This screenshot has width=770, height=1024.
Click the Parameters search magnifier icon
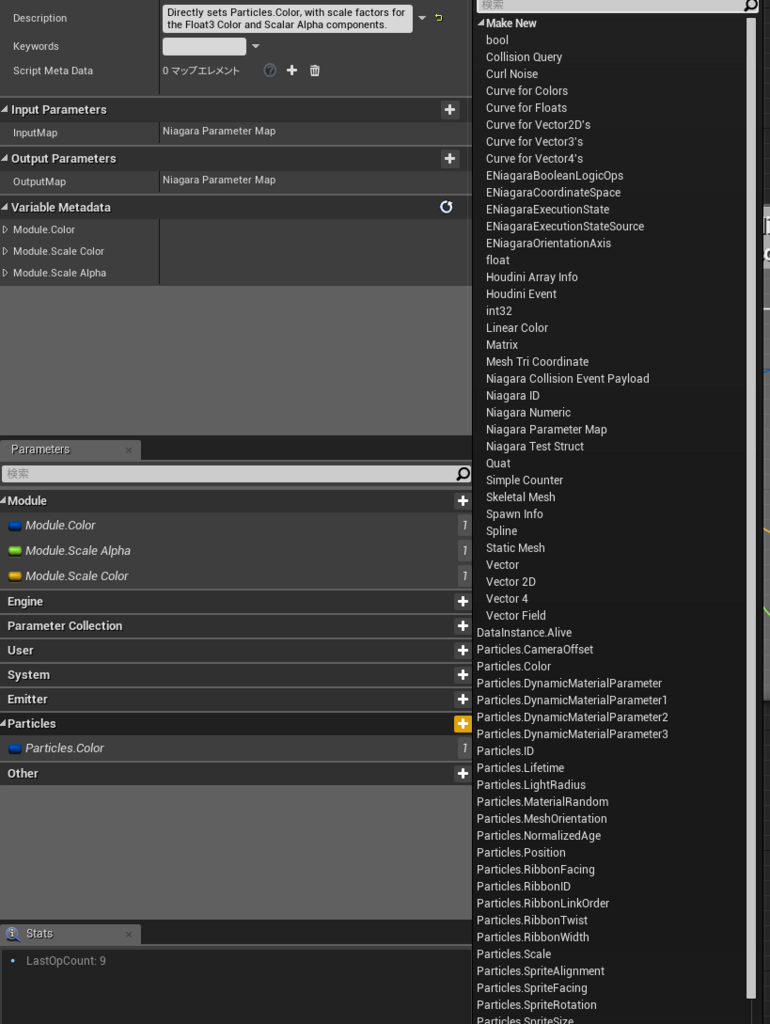[x=463, y=473]
